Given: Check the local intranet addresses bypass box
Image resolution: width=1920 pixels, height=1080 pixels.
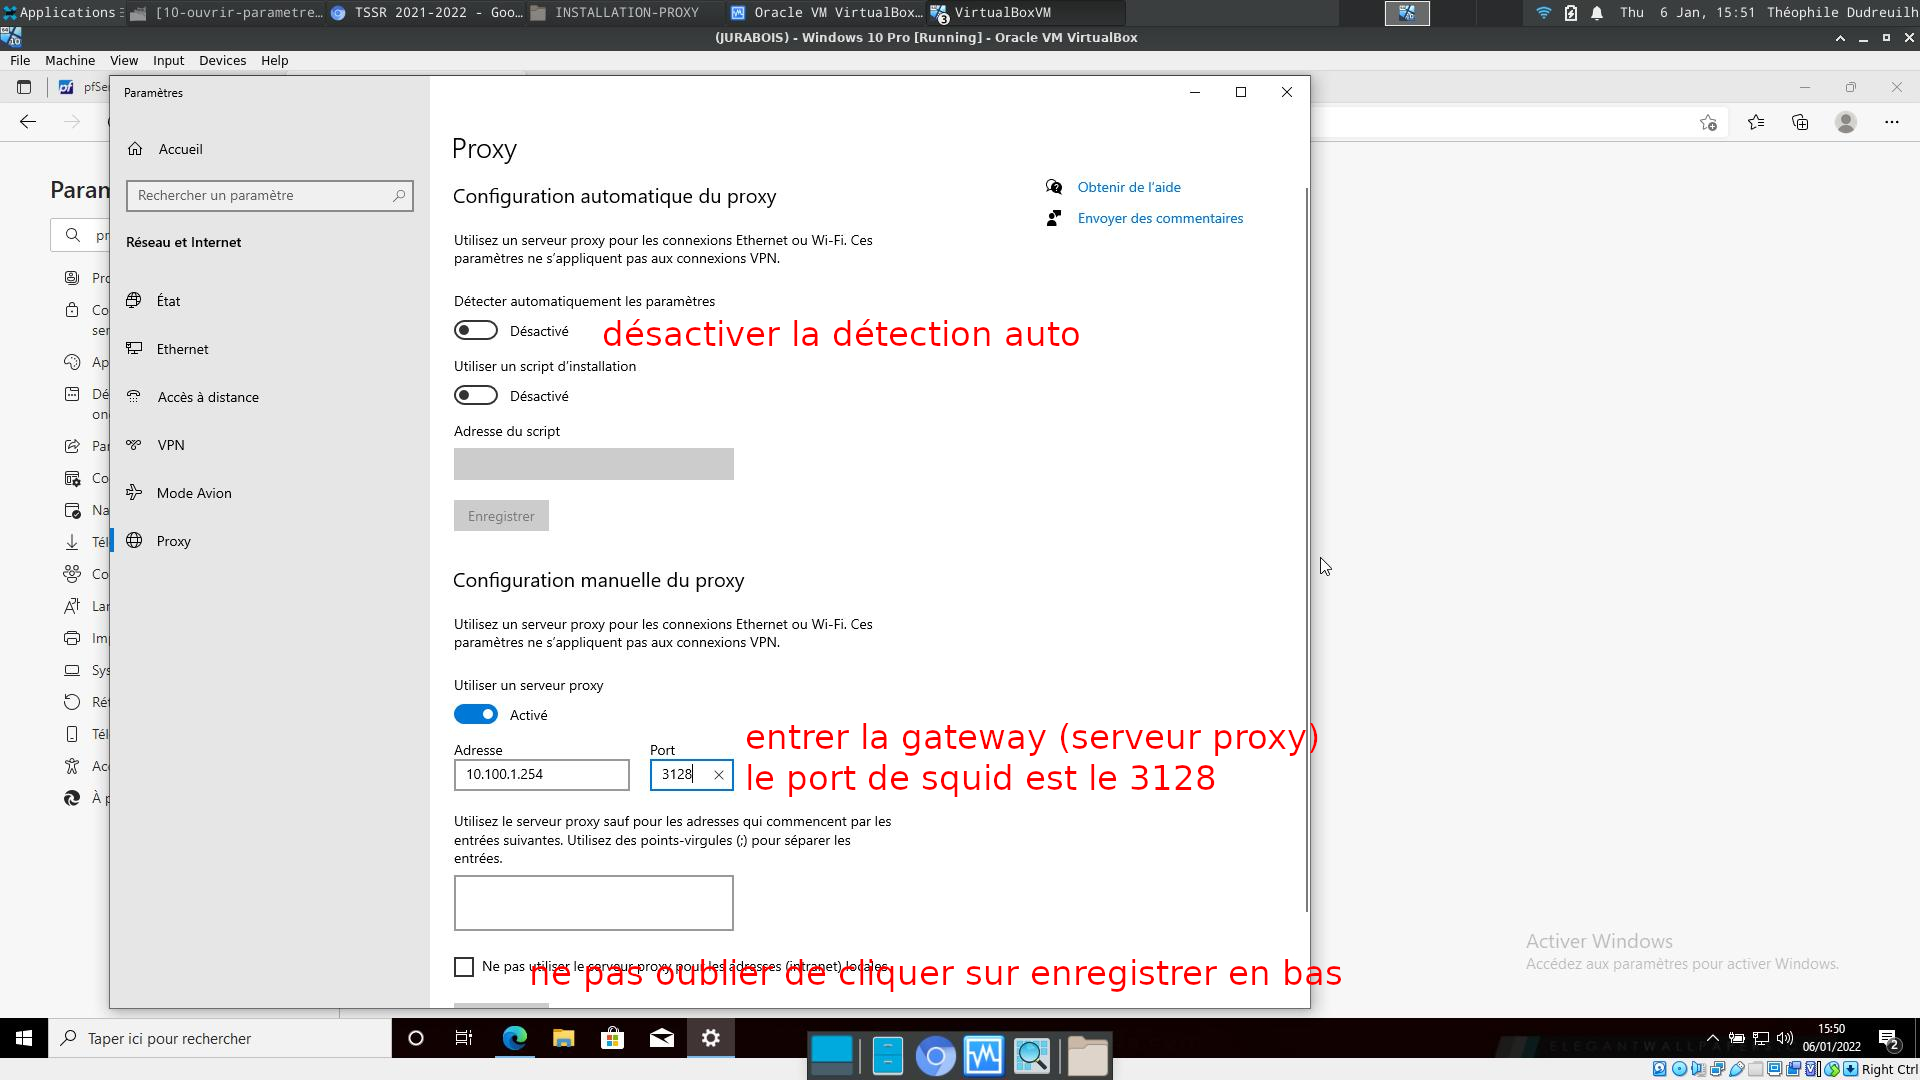Looking at the screenshot, I should point(464,967).
